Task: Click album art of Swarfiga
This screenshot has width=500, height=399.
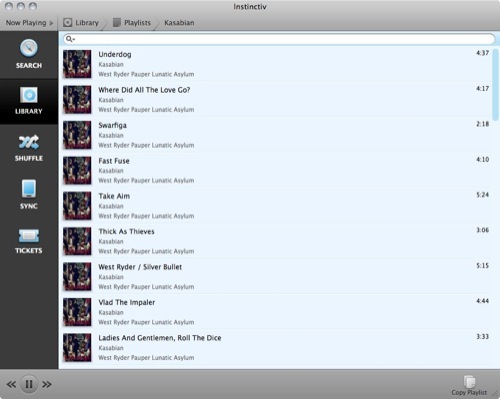Action: [77, 135]
